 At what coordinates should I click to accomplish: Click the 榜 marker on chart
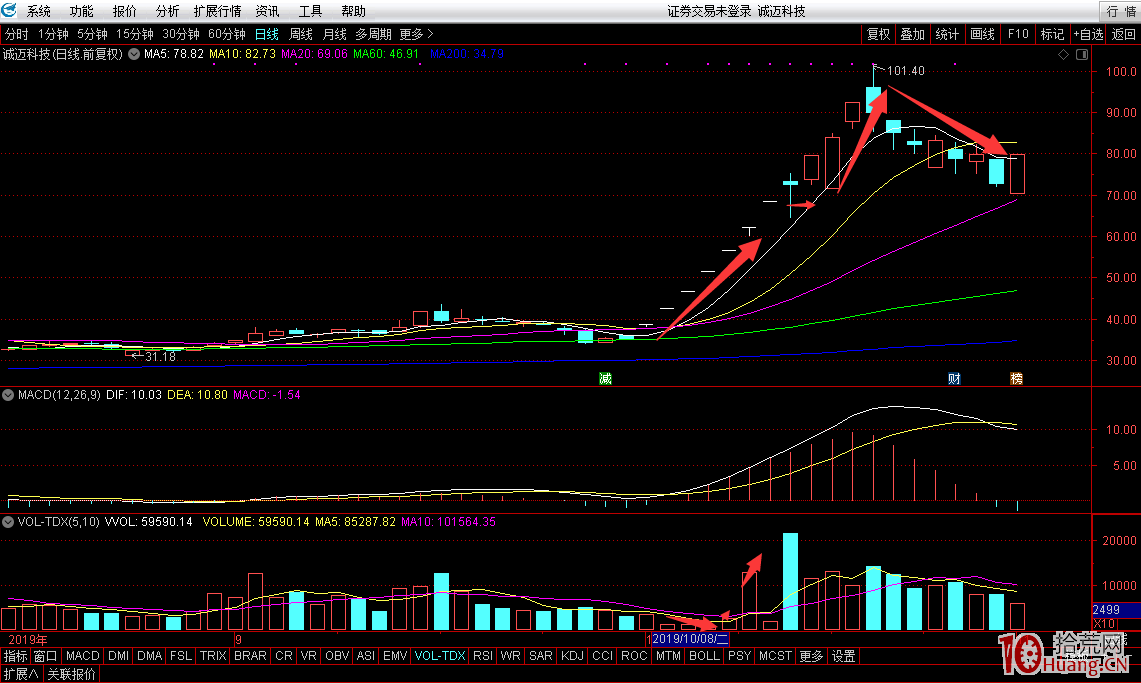coord(1017,378)
